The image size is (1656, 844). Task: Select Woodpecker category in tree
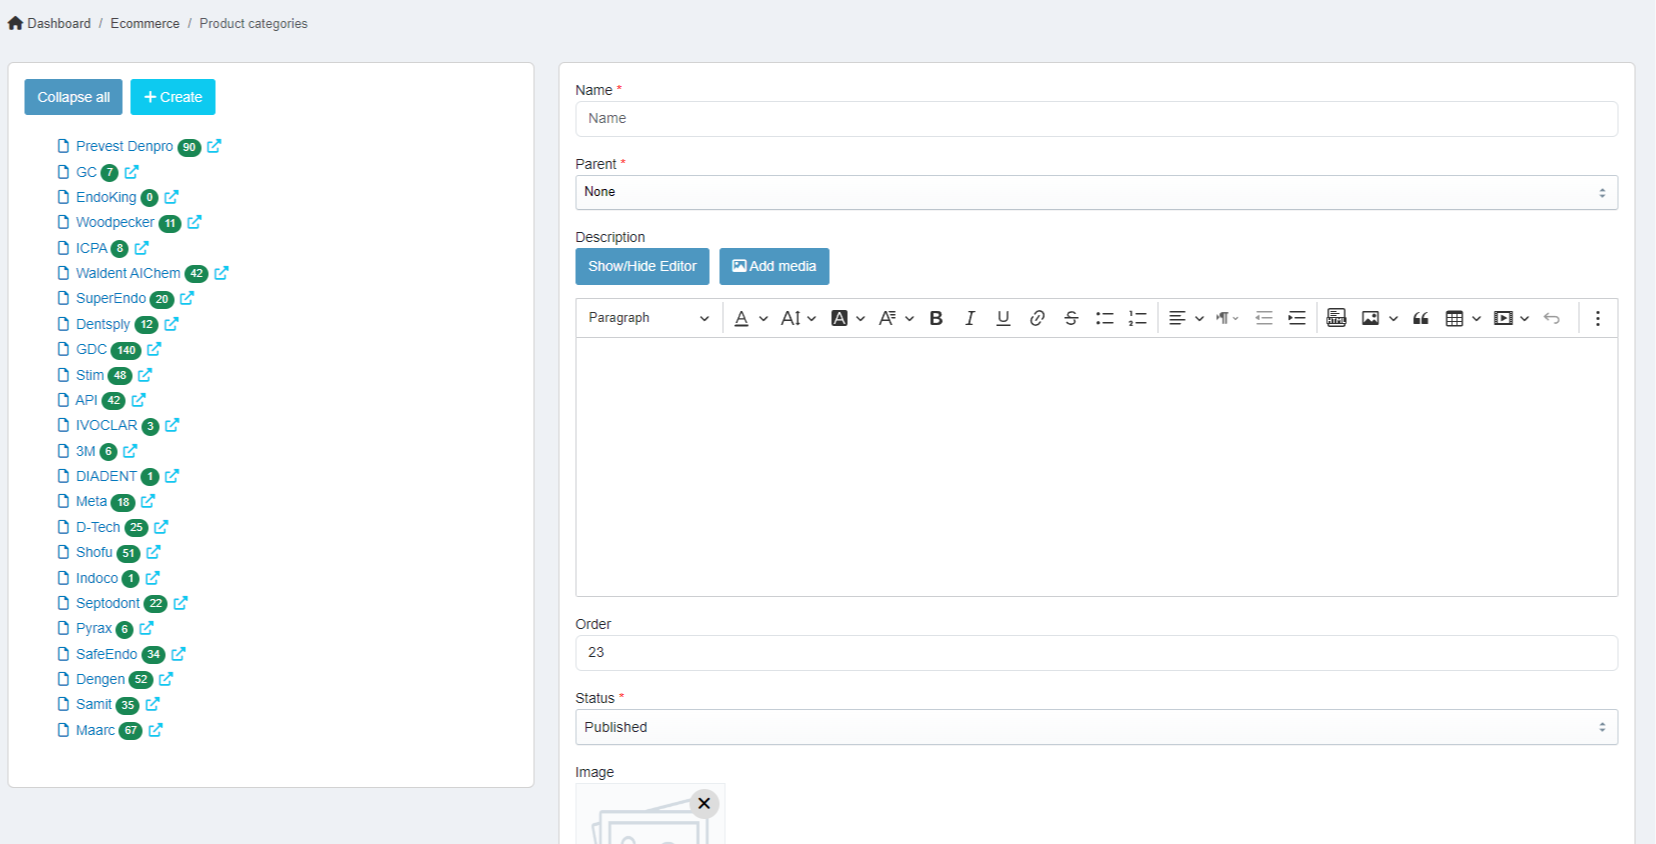(115, 222)
